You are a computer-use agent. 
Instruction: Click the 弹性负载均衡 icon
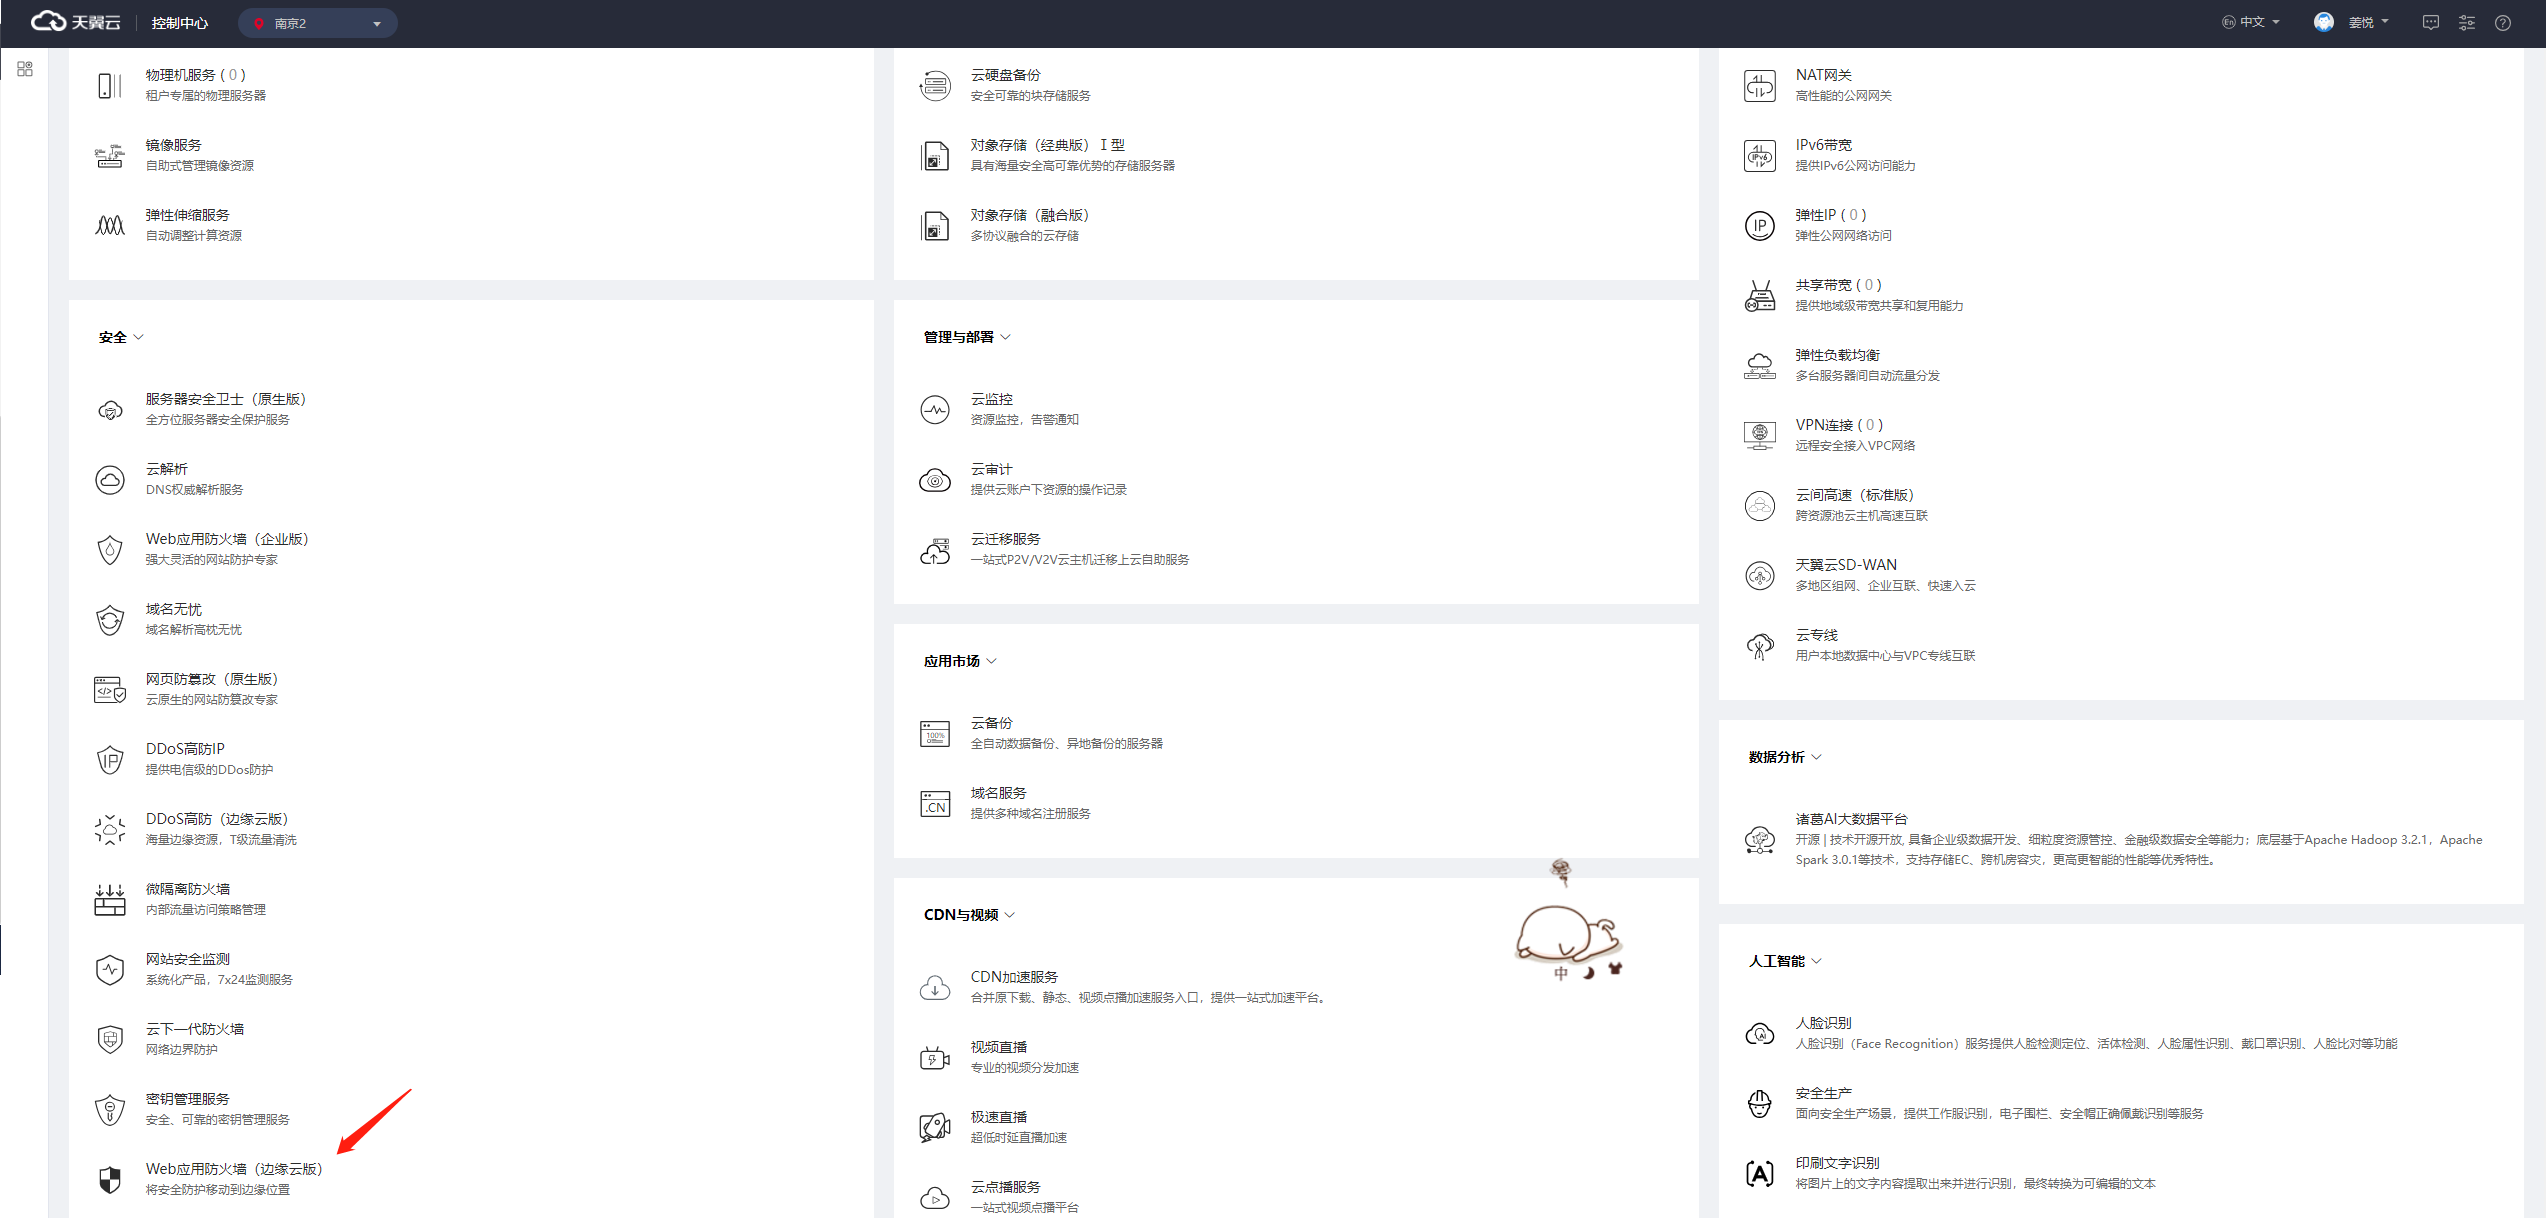(1760, 365)
